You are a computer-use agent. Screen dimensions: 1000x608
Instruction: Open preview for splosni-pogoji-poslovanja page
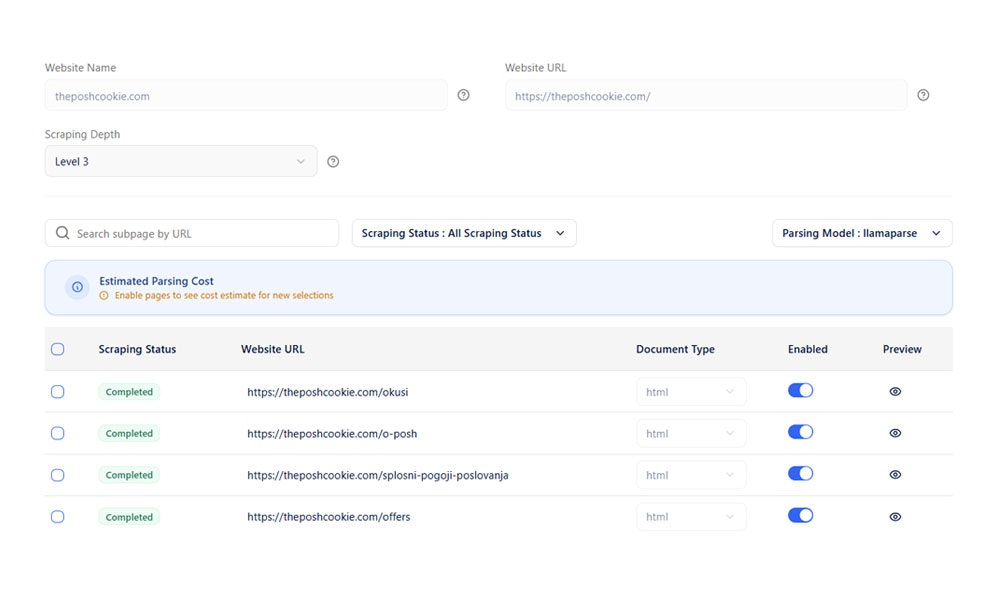(895, 475)
